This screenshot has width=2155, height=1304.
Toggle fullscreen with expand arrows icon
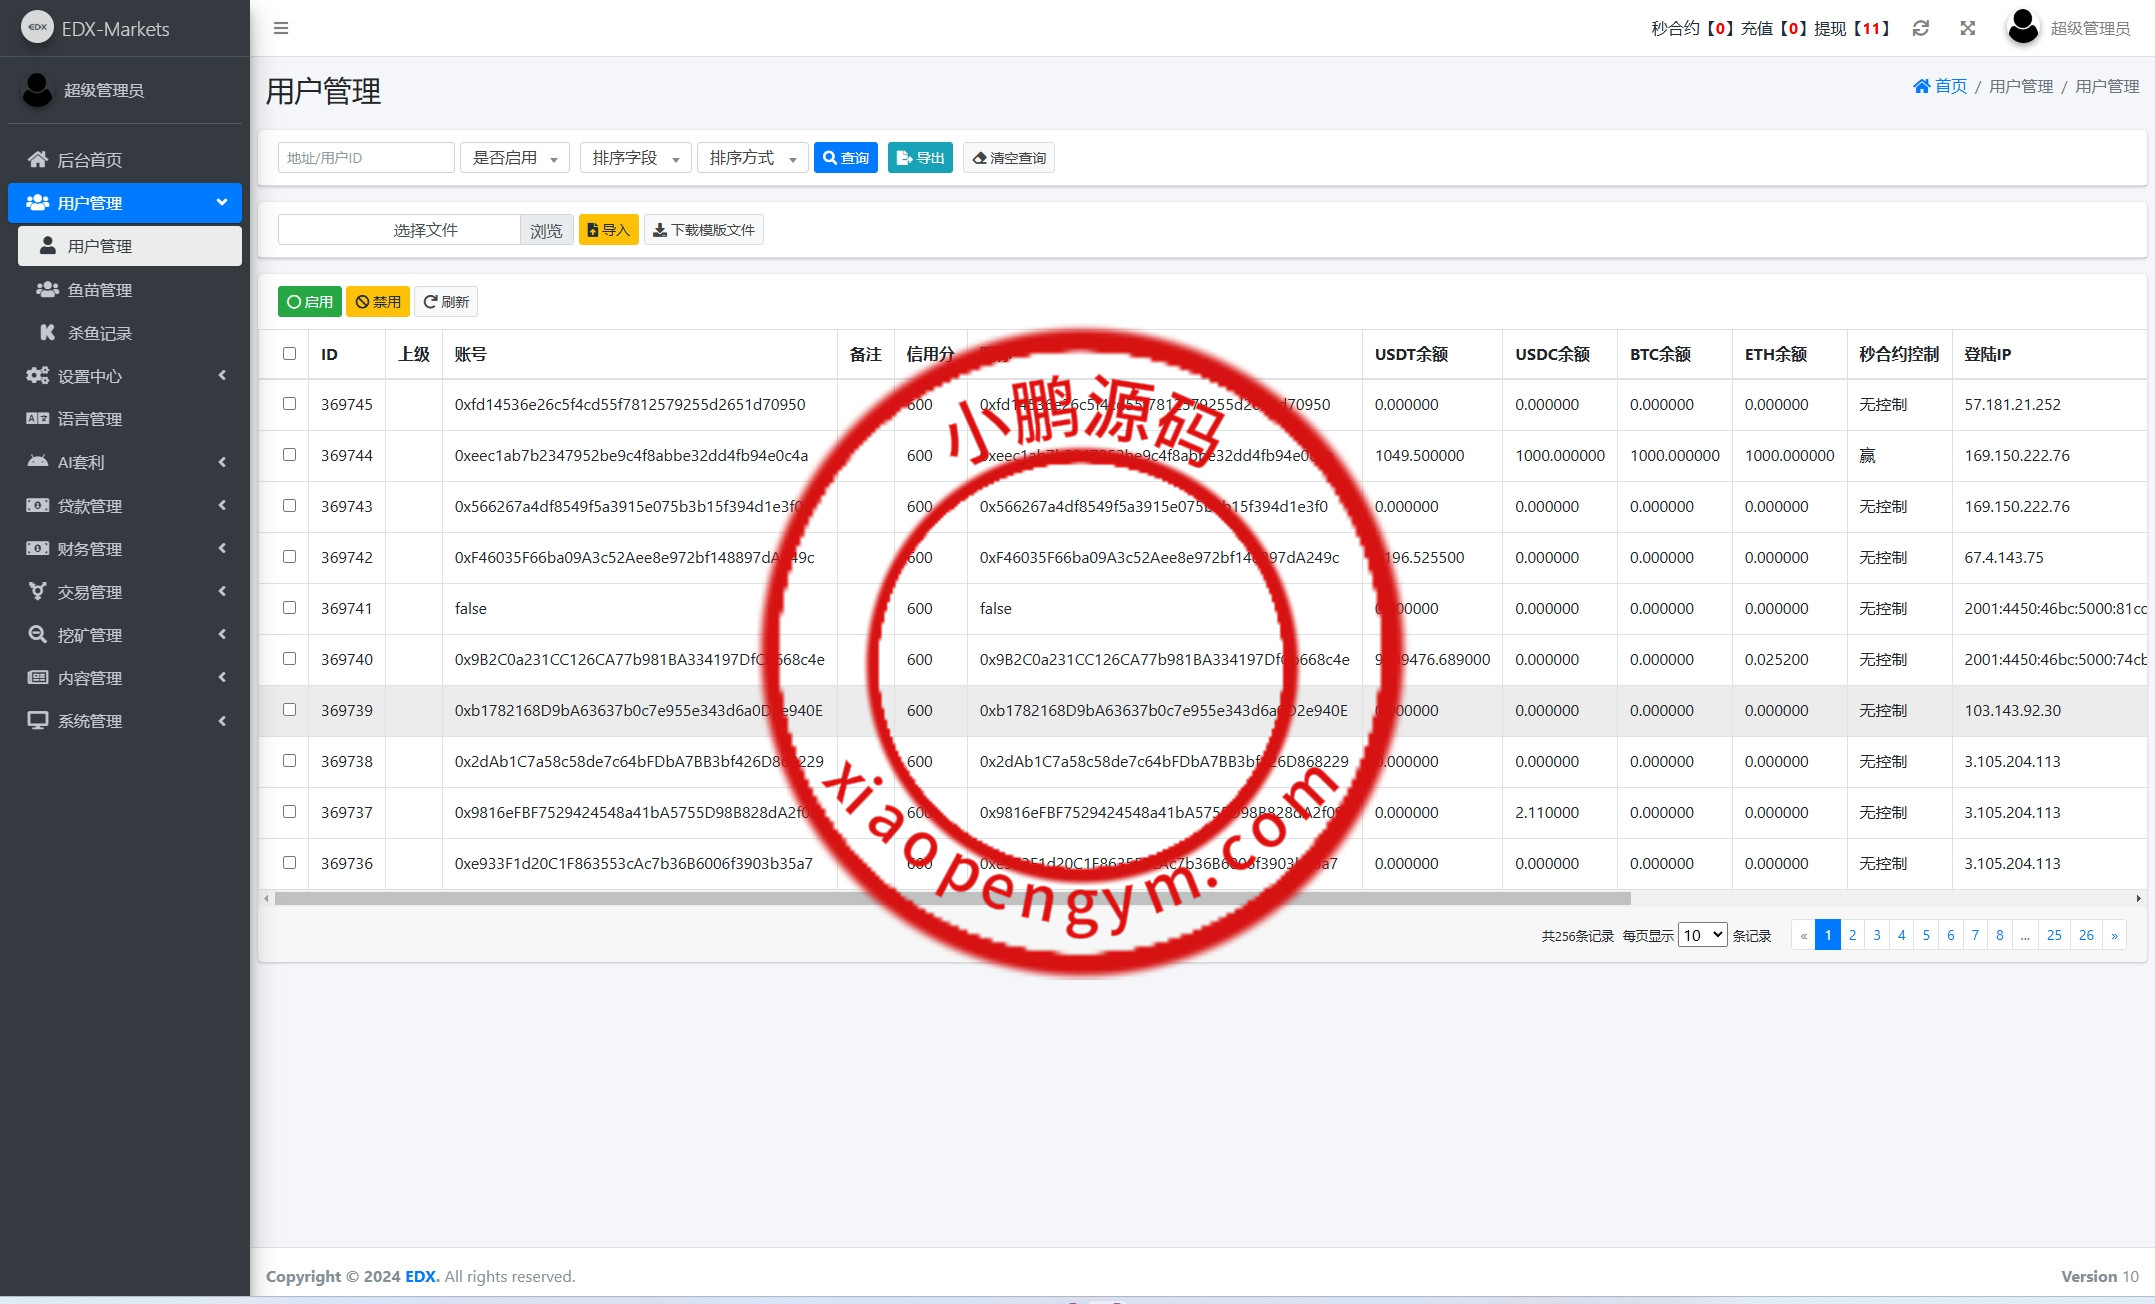(x=1967, y=28)
